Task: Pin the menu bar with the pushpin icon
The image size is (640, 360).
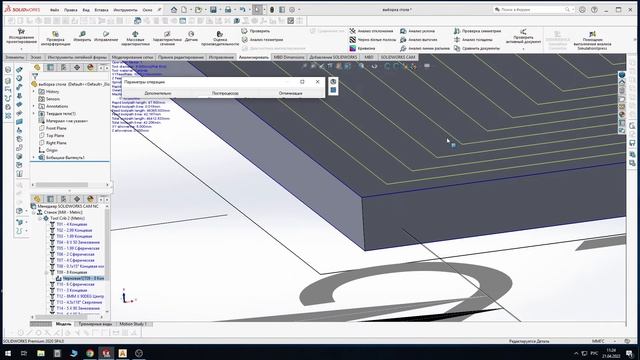Action: [160, 9]
